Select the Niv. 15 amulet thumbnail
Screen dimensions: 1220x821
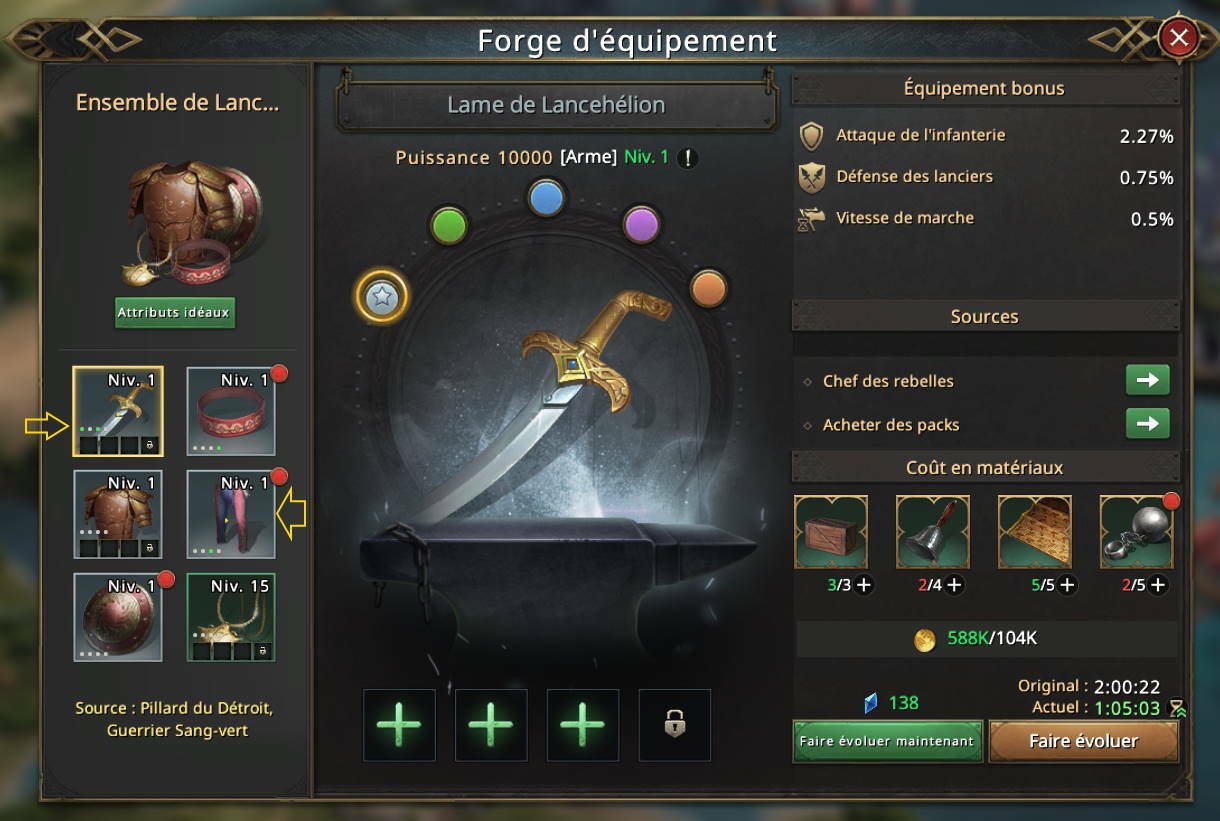click(231, 617)
